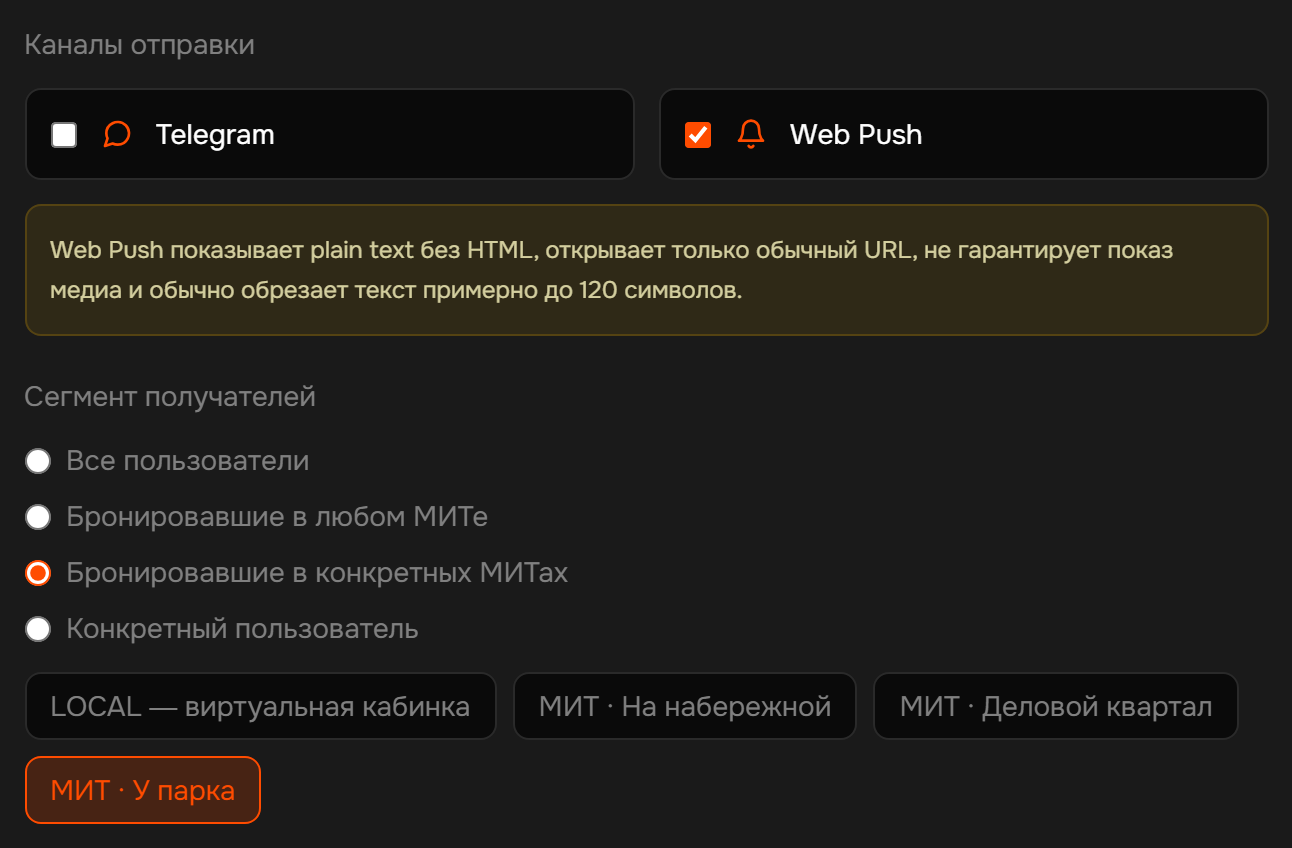Click the 'Telegram' channel label text
This screenshot has height=848, width=1292.
[x=215, y=134]
